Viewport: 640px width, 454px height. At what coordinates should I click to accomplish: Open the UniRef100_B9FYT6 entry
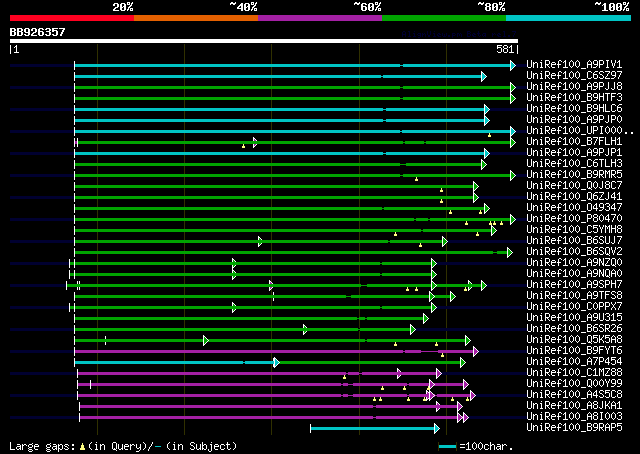574,351
